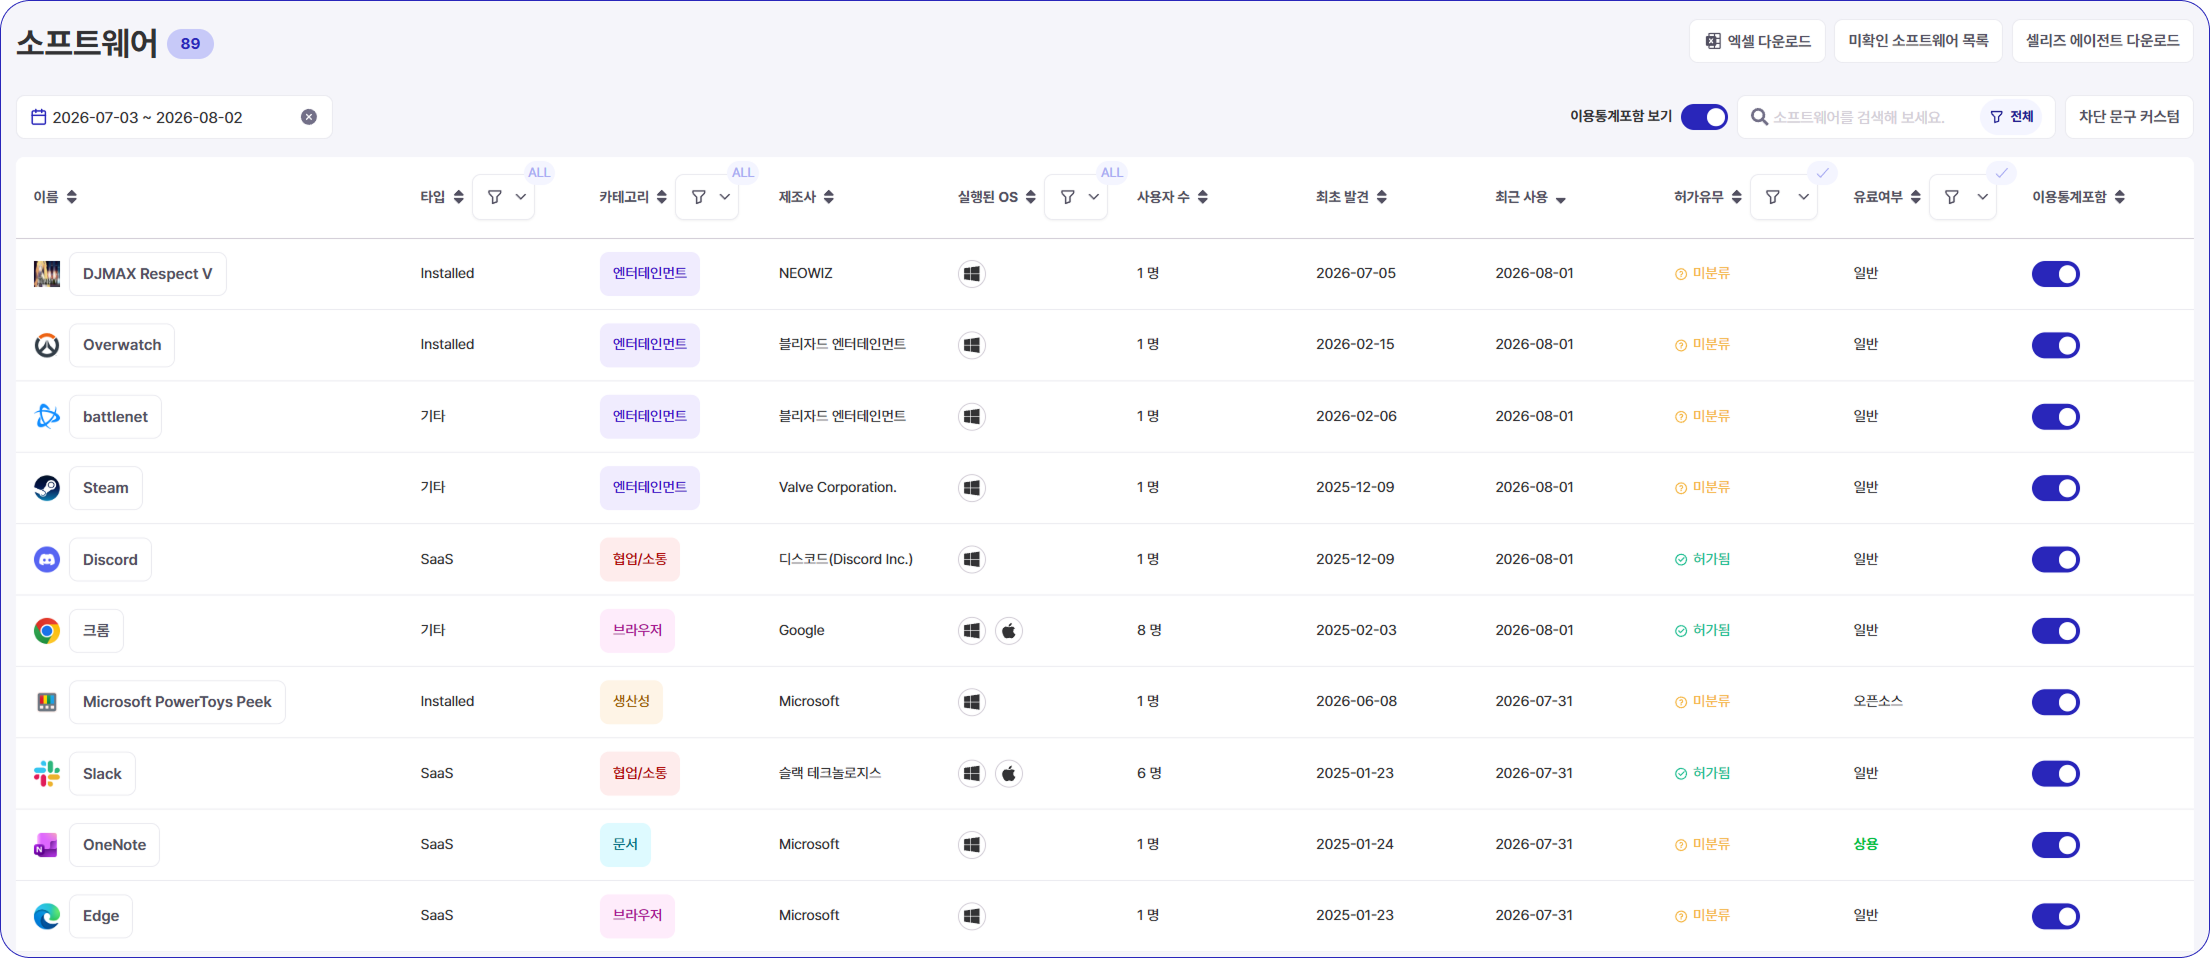Click the 협업/소통 tag in Discord row

coord(640,559)
